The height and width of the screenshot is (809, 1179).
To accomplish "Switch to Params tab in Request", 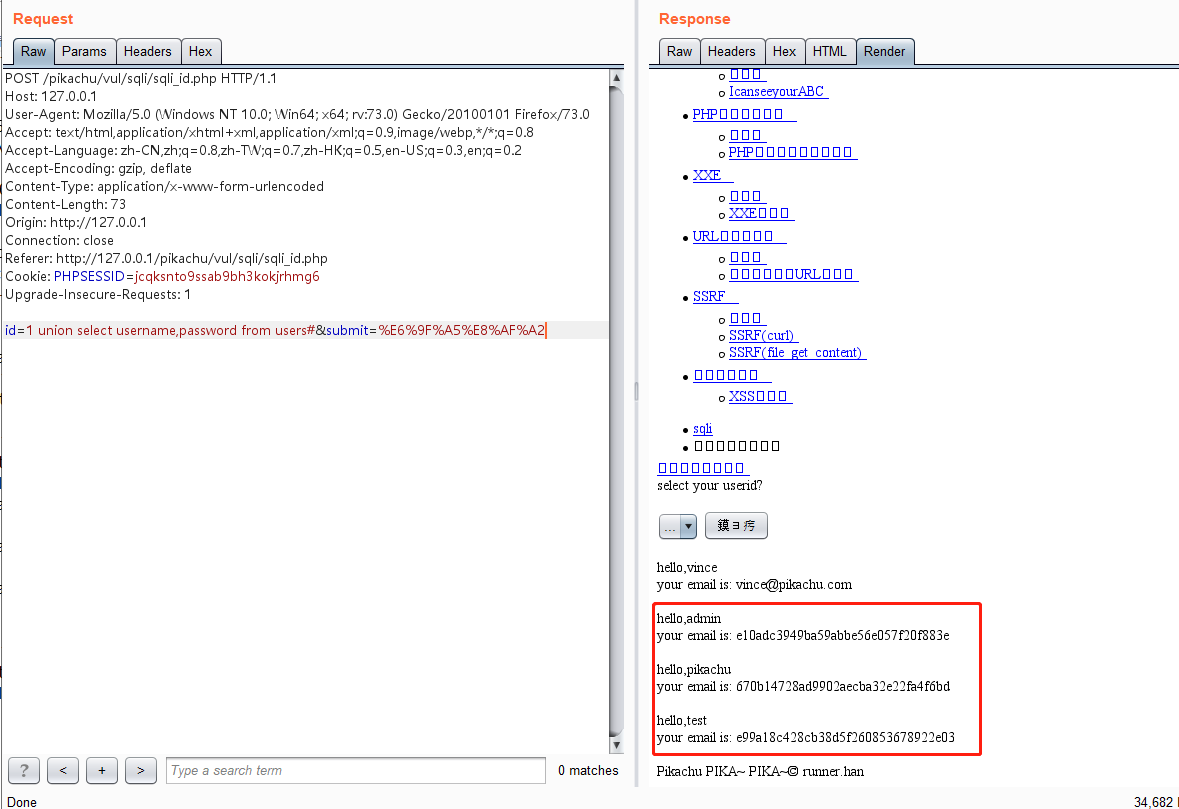I will coord(84,51).
